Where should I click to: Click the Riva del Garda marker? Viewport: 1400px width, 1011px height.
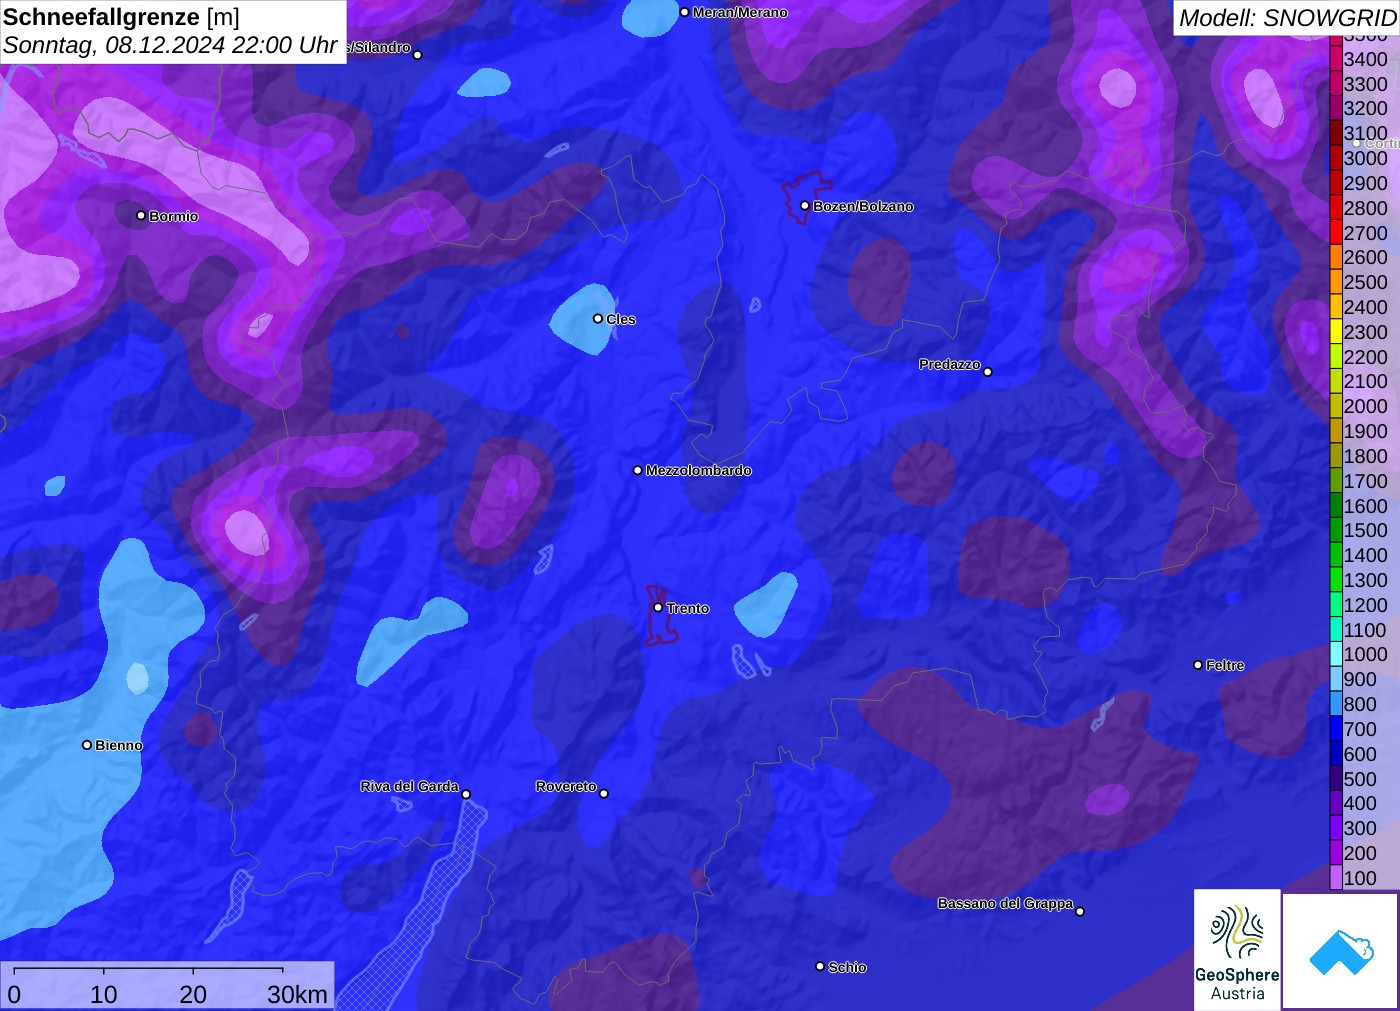point(466,794)
